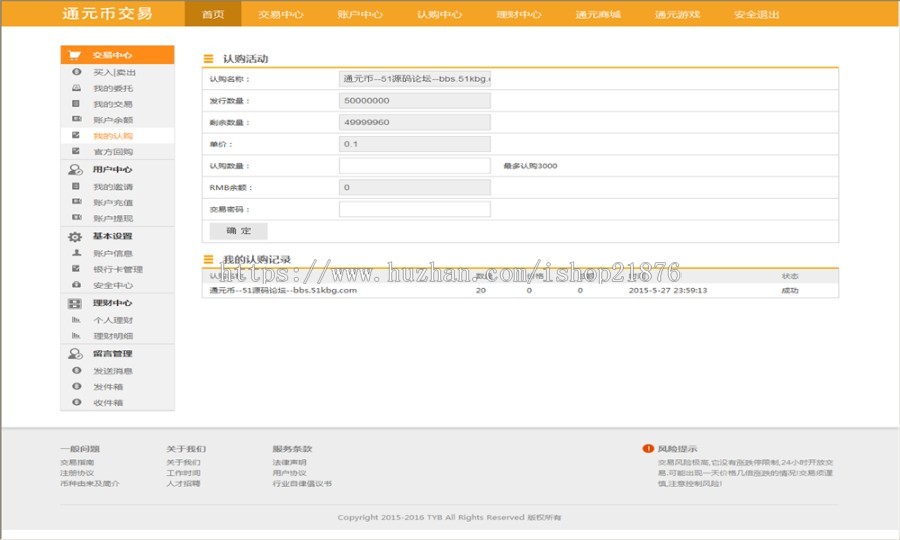Open the 银行卡管理 sidebar link
Screen dimensions: 900x540
(x=118, y=269)
